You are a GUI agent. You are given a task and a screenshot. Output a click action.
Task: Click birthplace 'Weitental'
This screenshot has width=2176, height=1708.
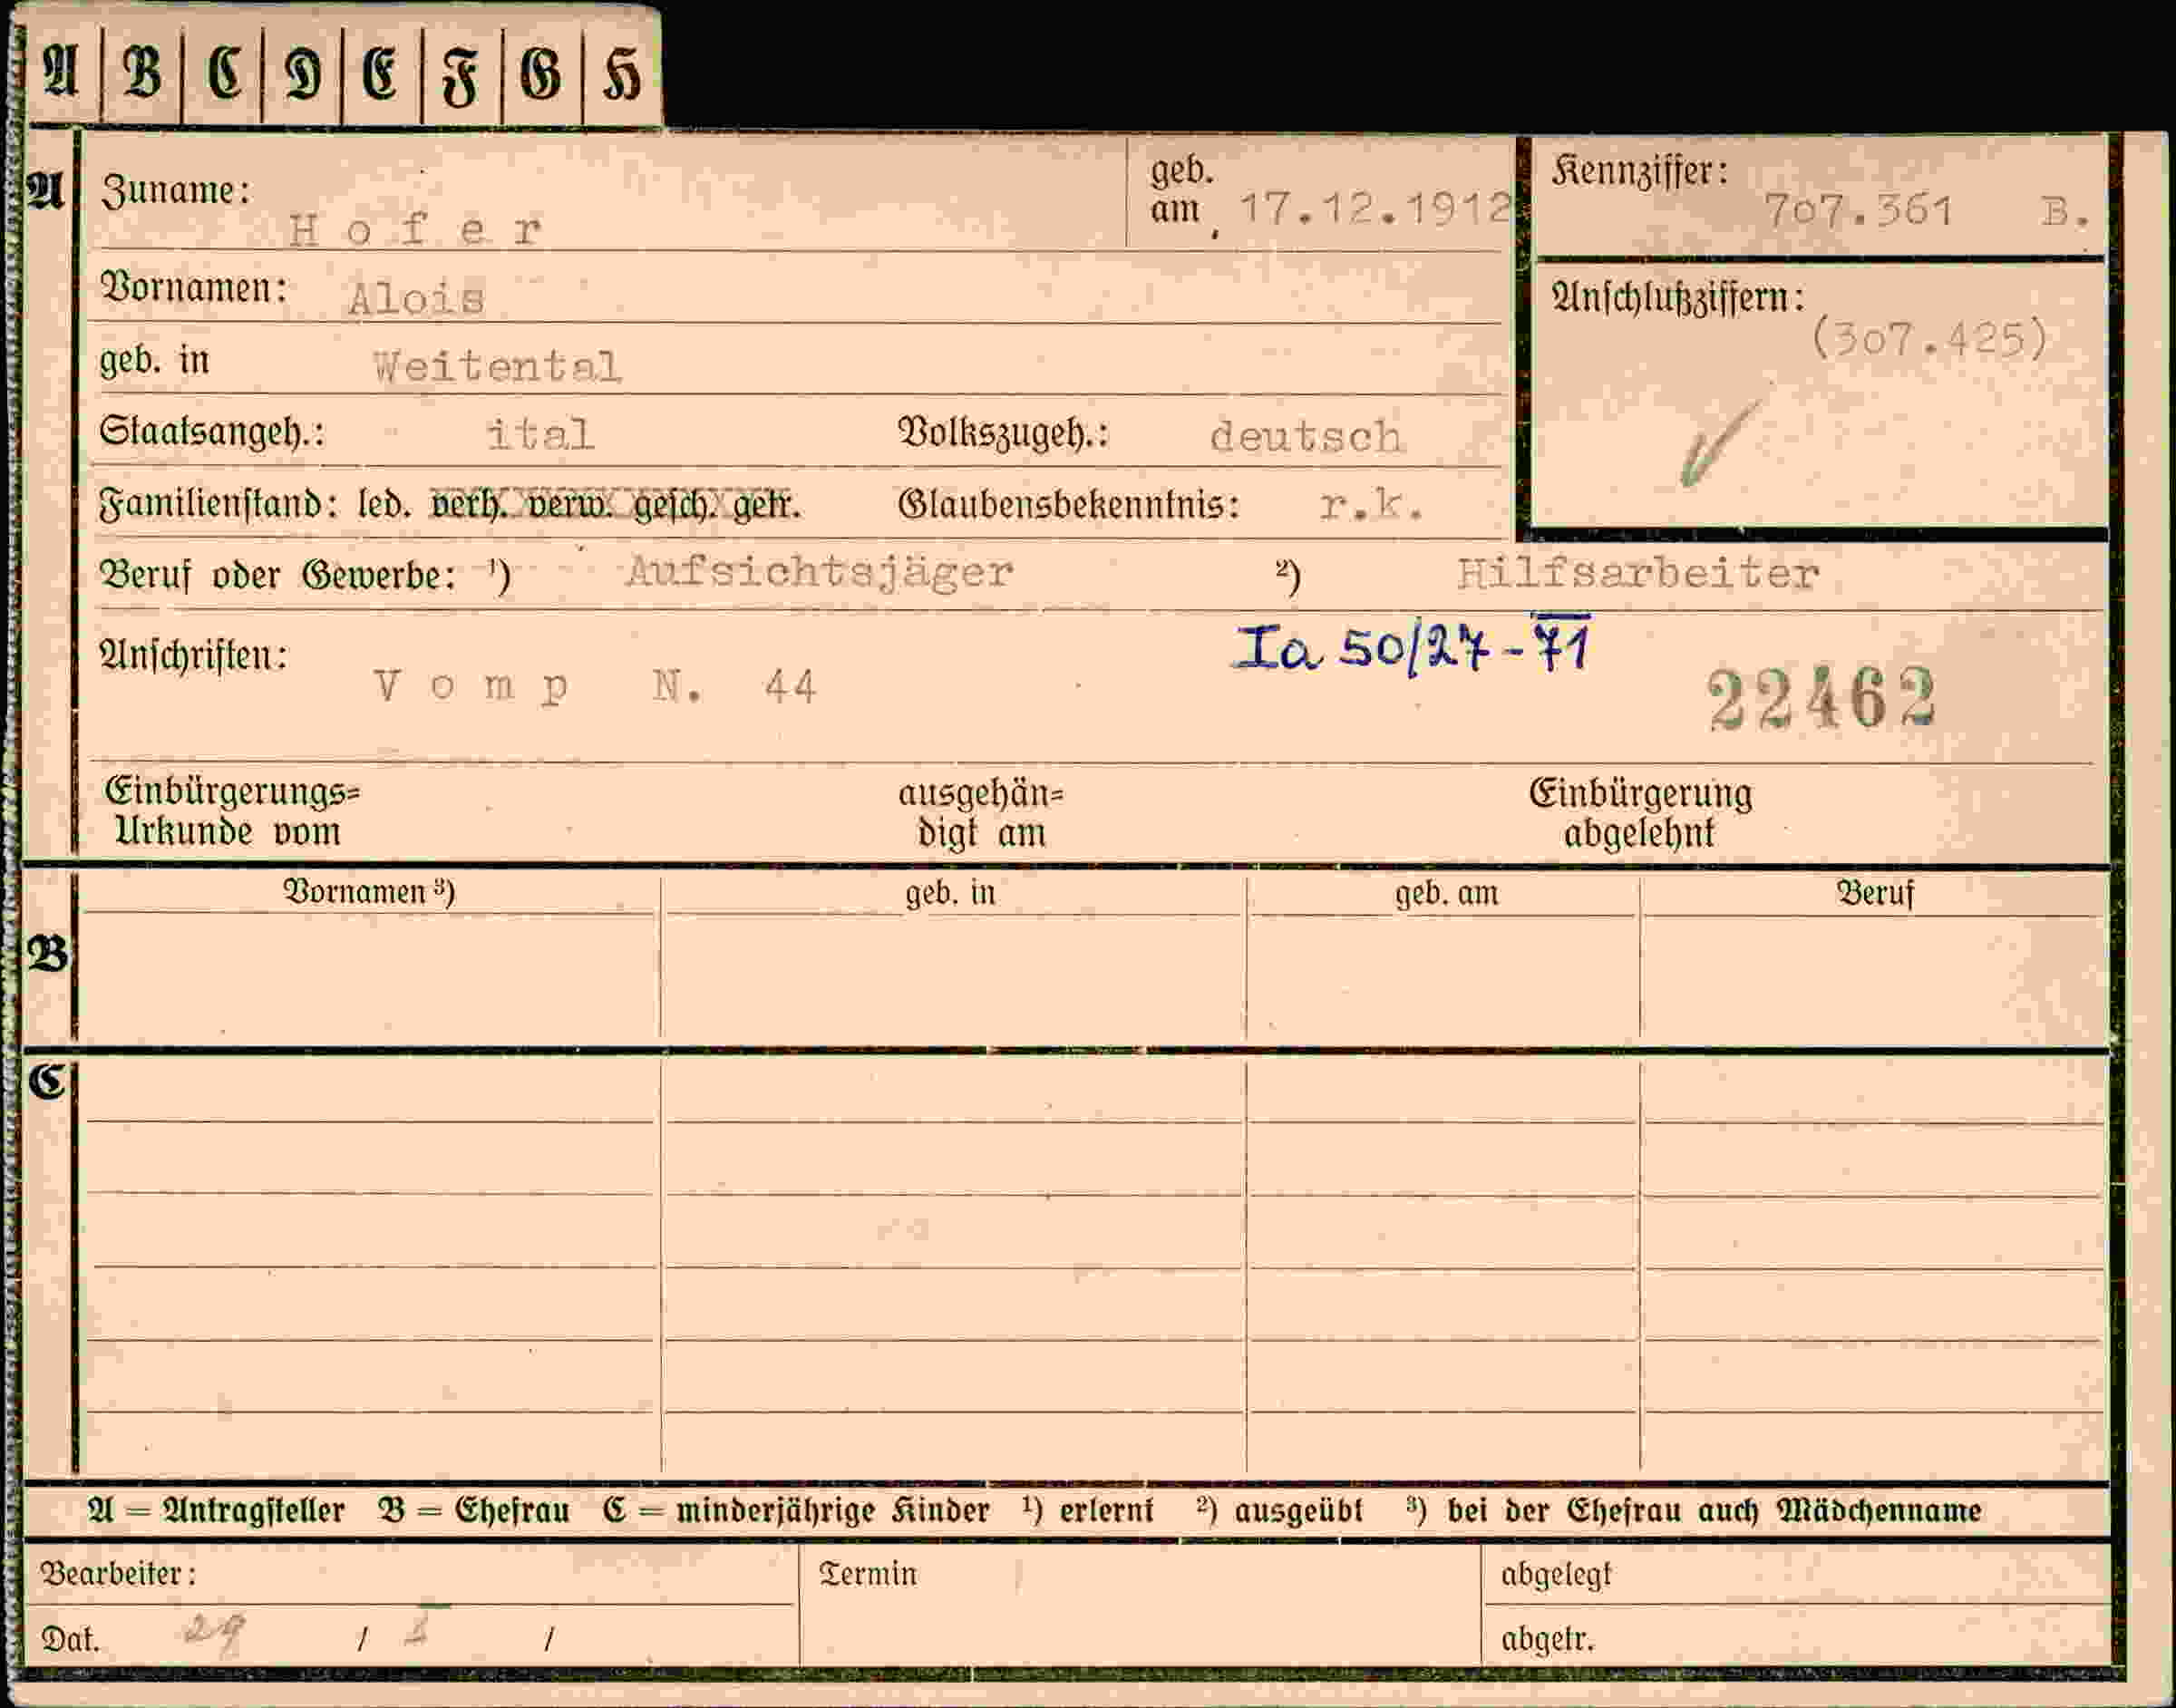point(497,367)
